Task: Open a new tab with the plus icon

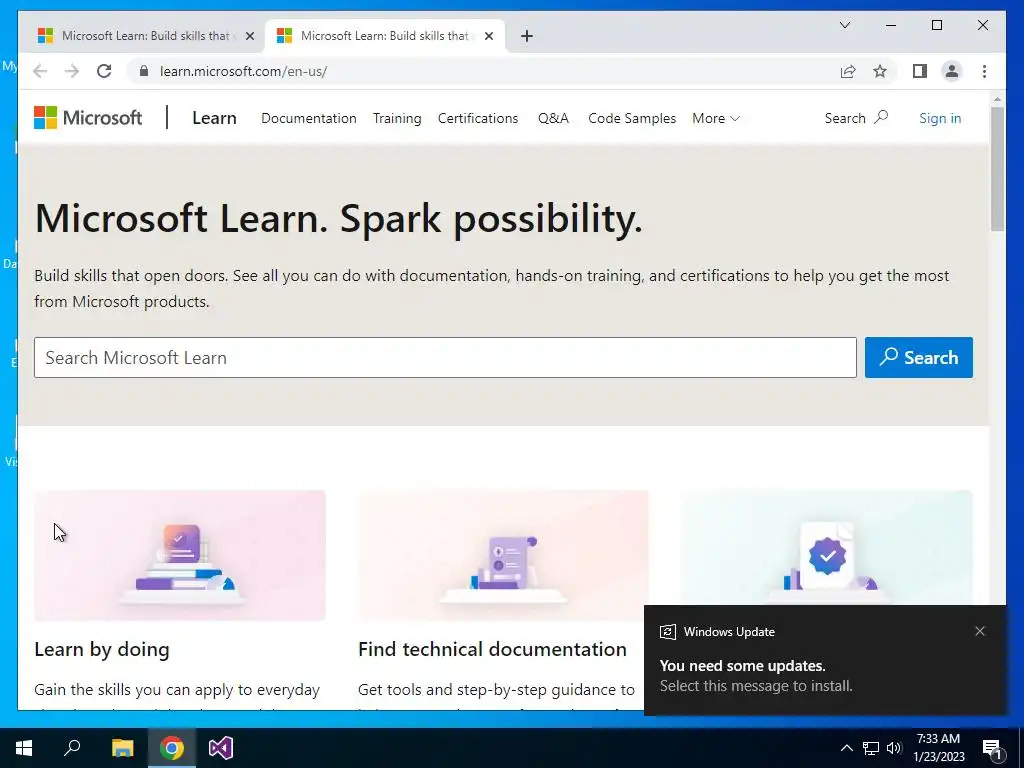Action: [527, 36]
